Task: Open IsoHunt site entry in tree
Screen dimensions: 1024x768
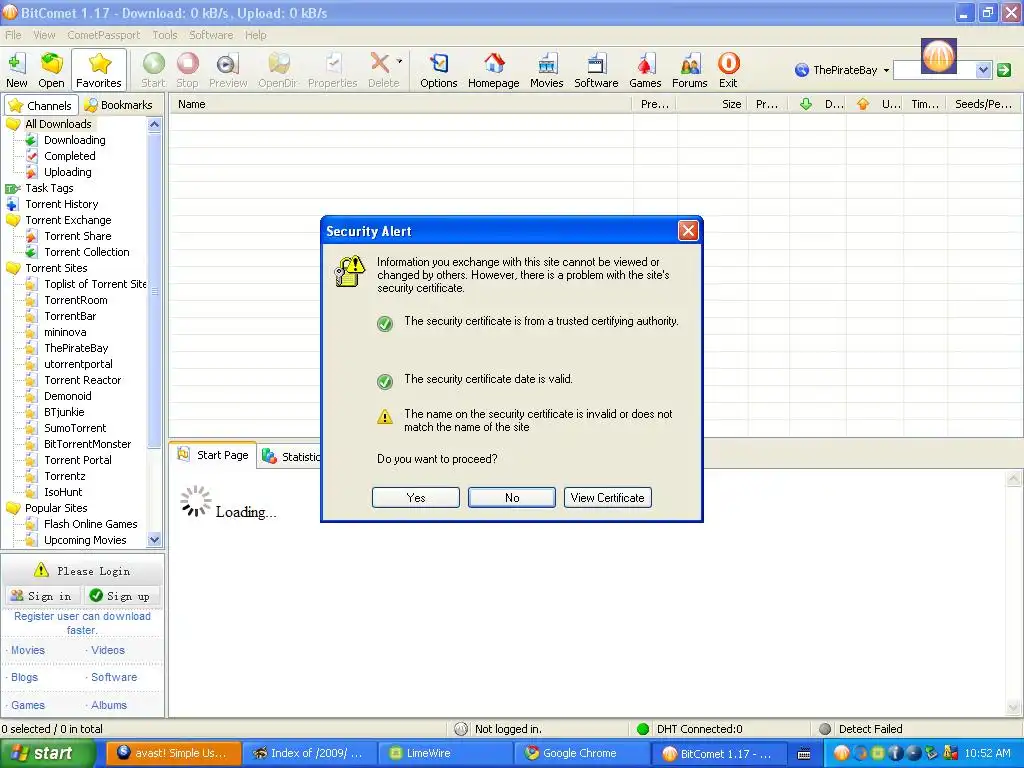Action: point(63,492)
